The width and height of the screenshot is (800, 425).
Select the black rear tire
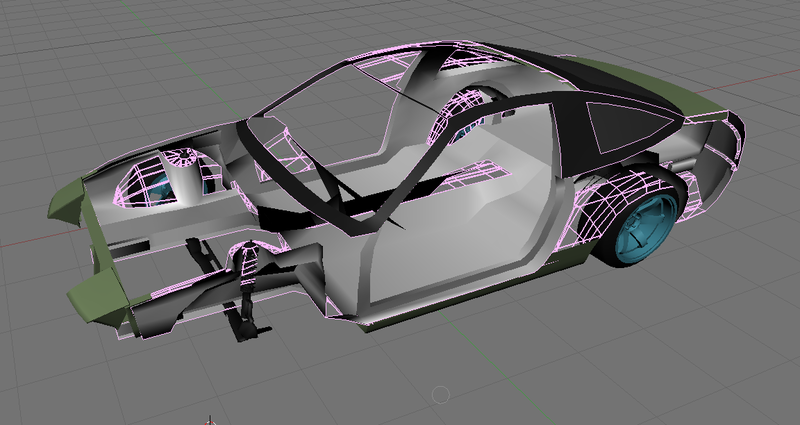click(607, 250)
